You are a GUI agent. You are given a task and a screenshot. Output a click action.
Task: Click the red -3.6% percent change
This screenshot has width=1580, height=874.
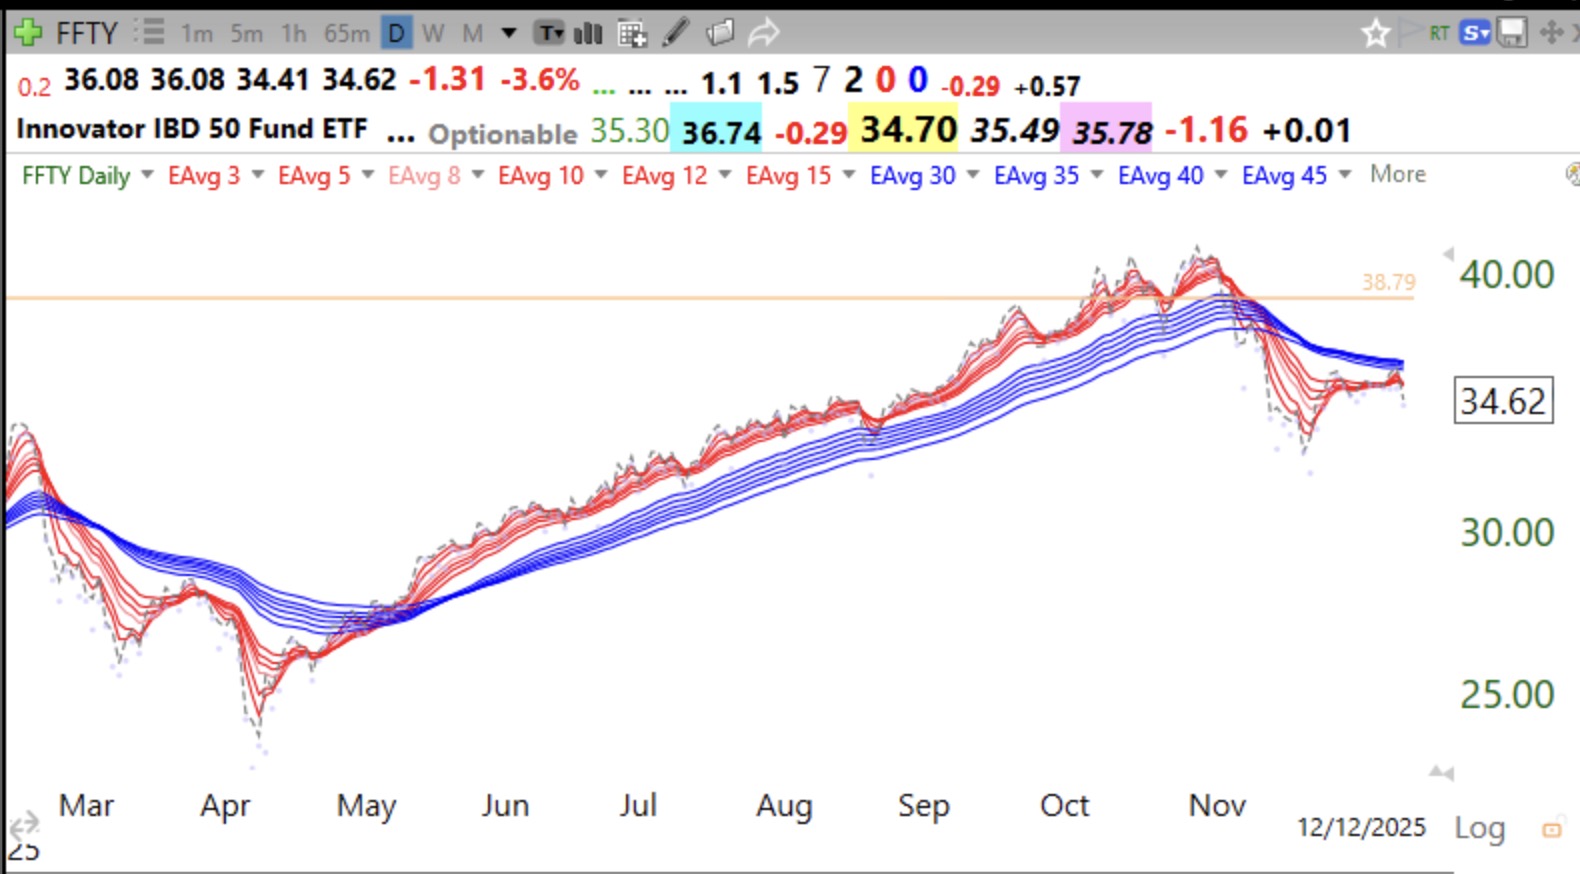[x=540, y=79]
